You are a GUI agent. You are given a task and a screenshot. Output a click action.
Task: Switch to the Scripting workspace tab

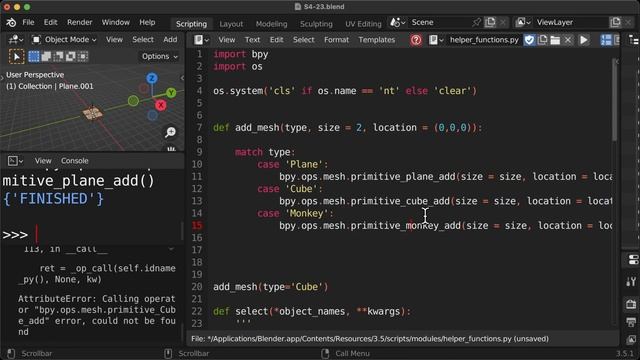(191, 24)
